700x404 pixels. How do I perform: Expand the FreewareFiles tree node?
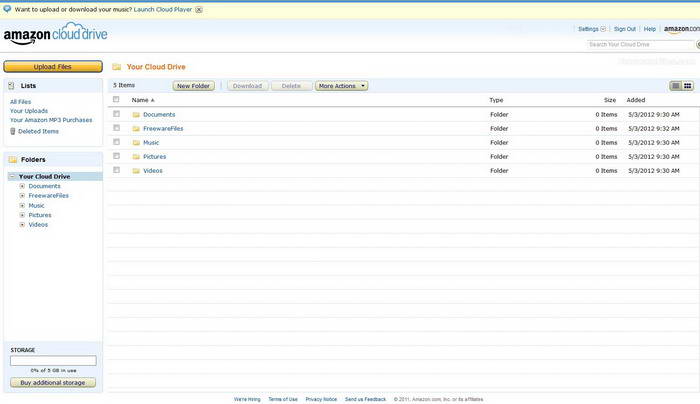pyautogui.click(x=22, y=196)
